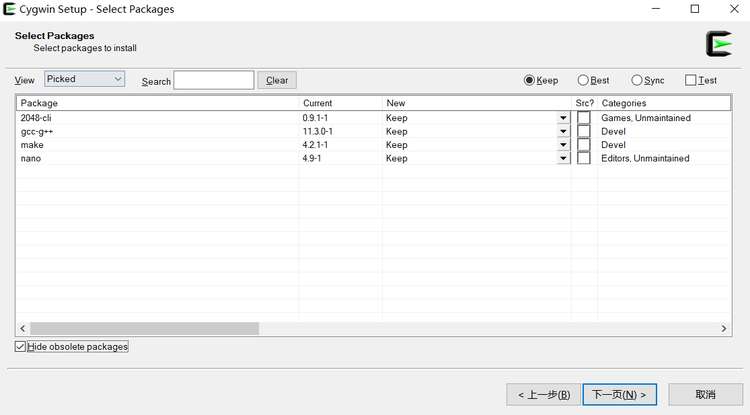Click Devel category in gcc-g++ row
This screenshot has width=750, height=415.
[613, 131]
